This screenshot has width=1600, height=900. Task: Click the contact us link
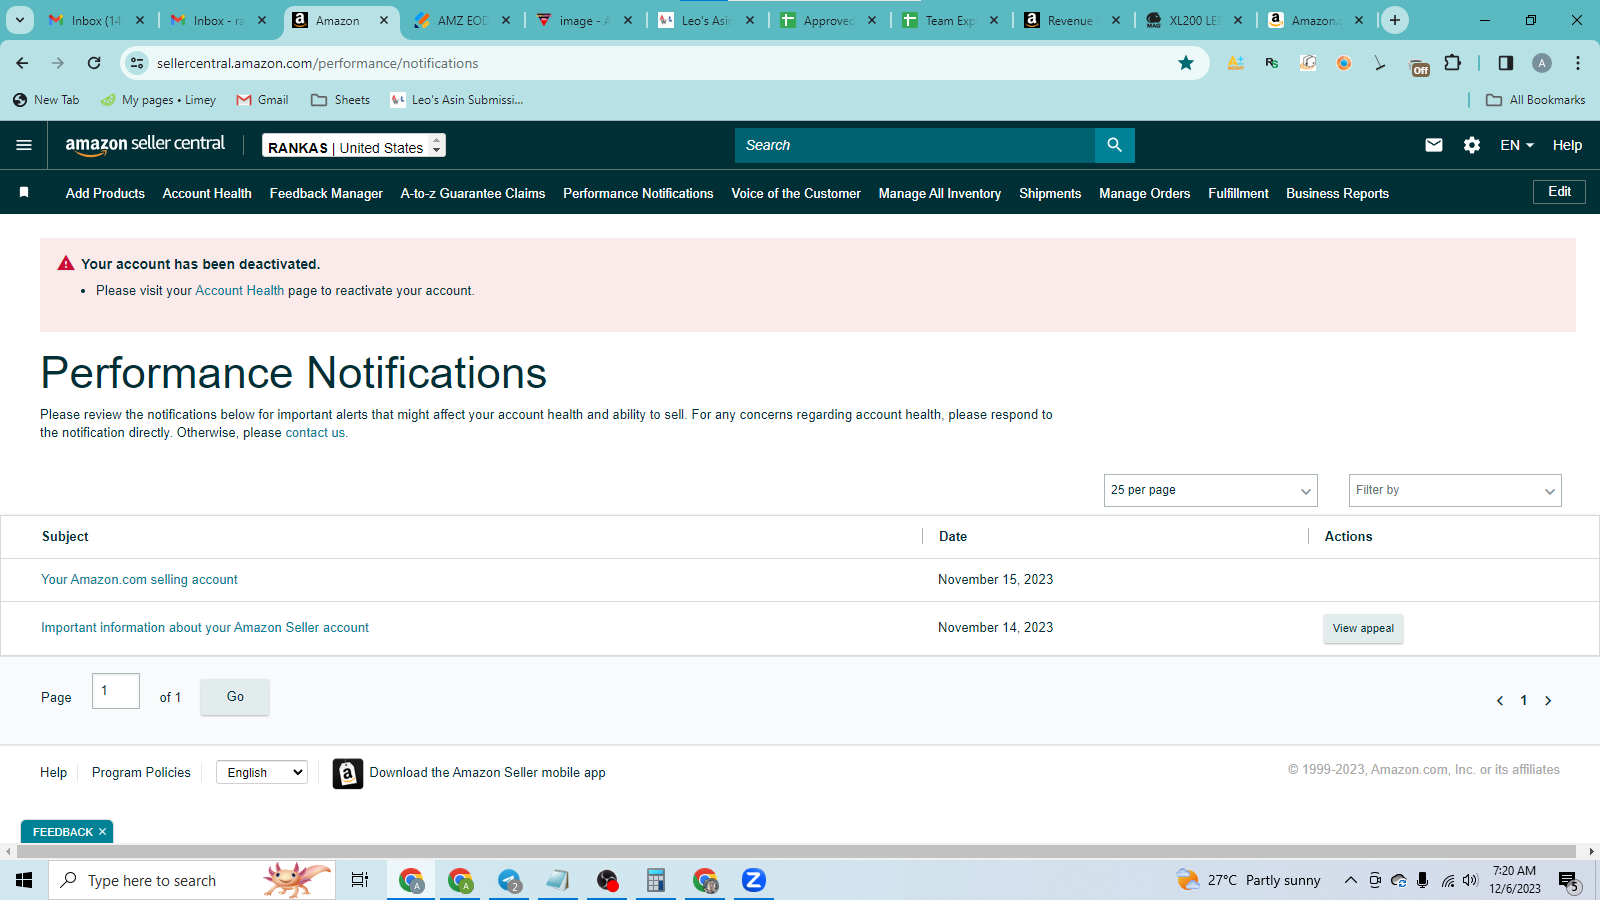(315, 433)
